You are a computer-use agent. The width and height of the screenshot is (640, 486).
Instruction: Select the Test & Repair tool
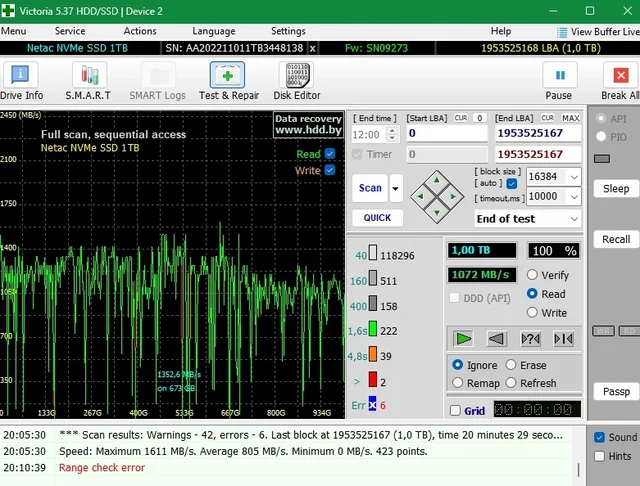pyautogui.click(x=228, y=80)
